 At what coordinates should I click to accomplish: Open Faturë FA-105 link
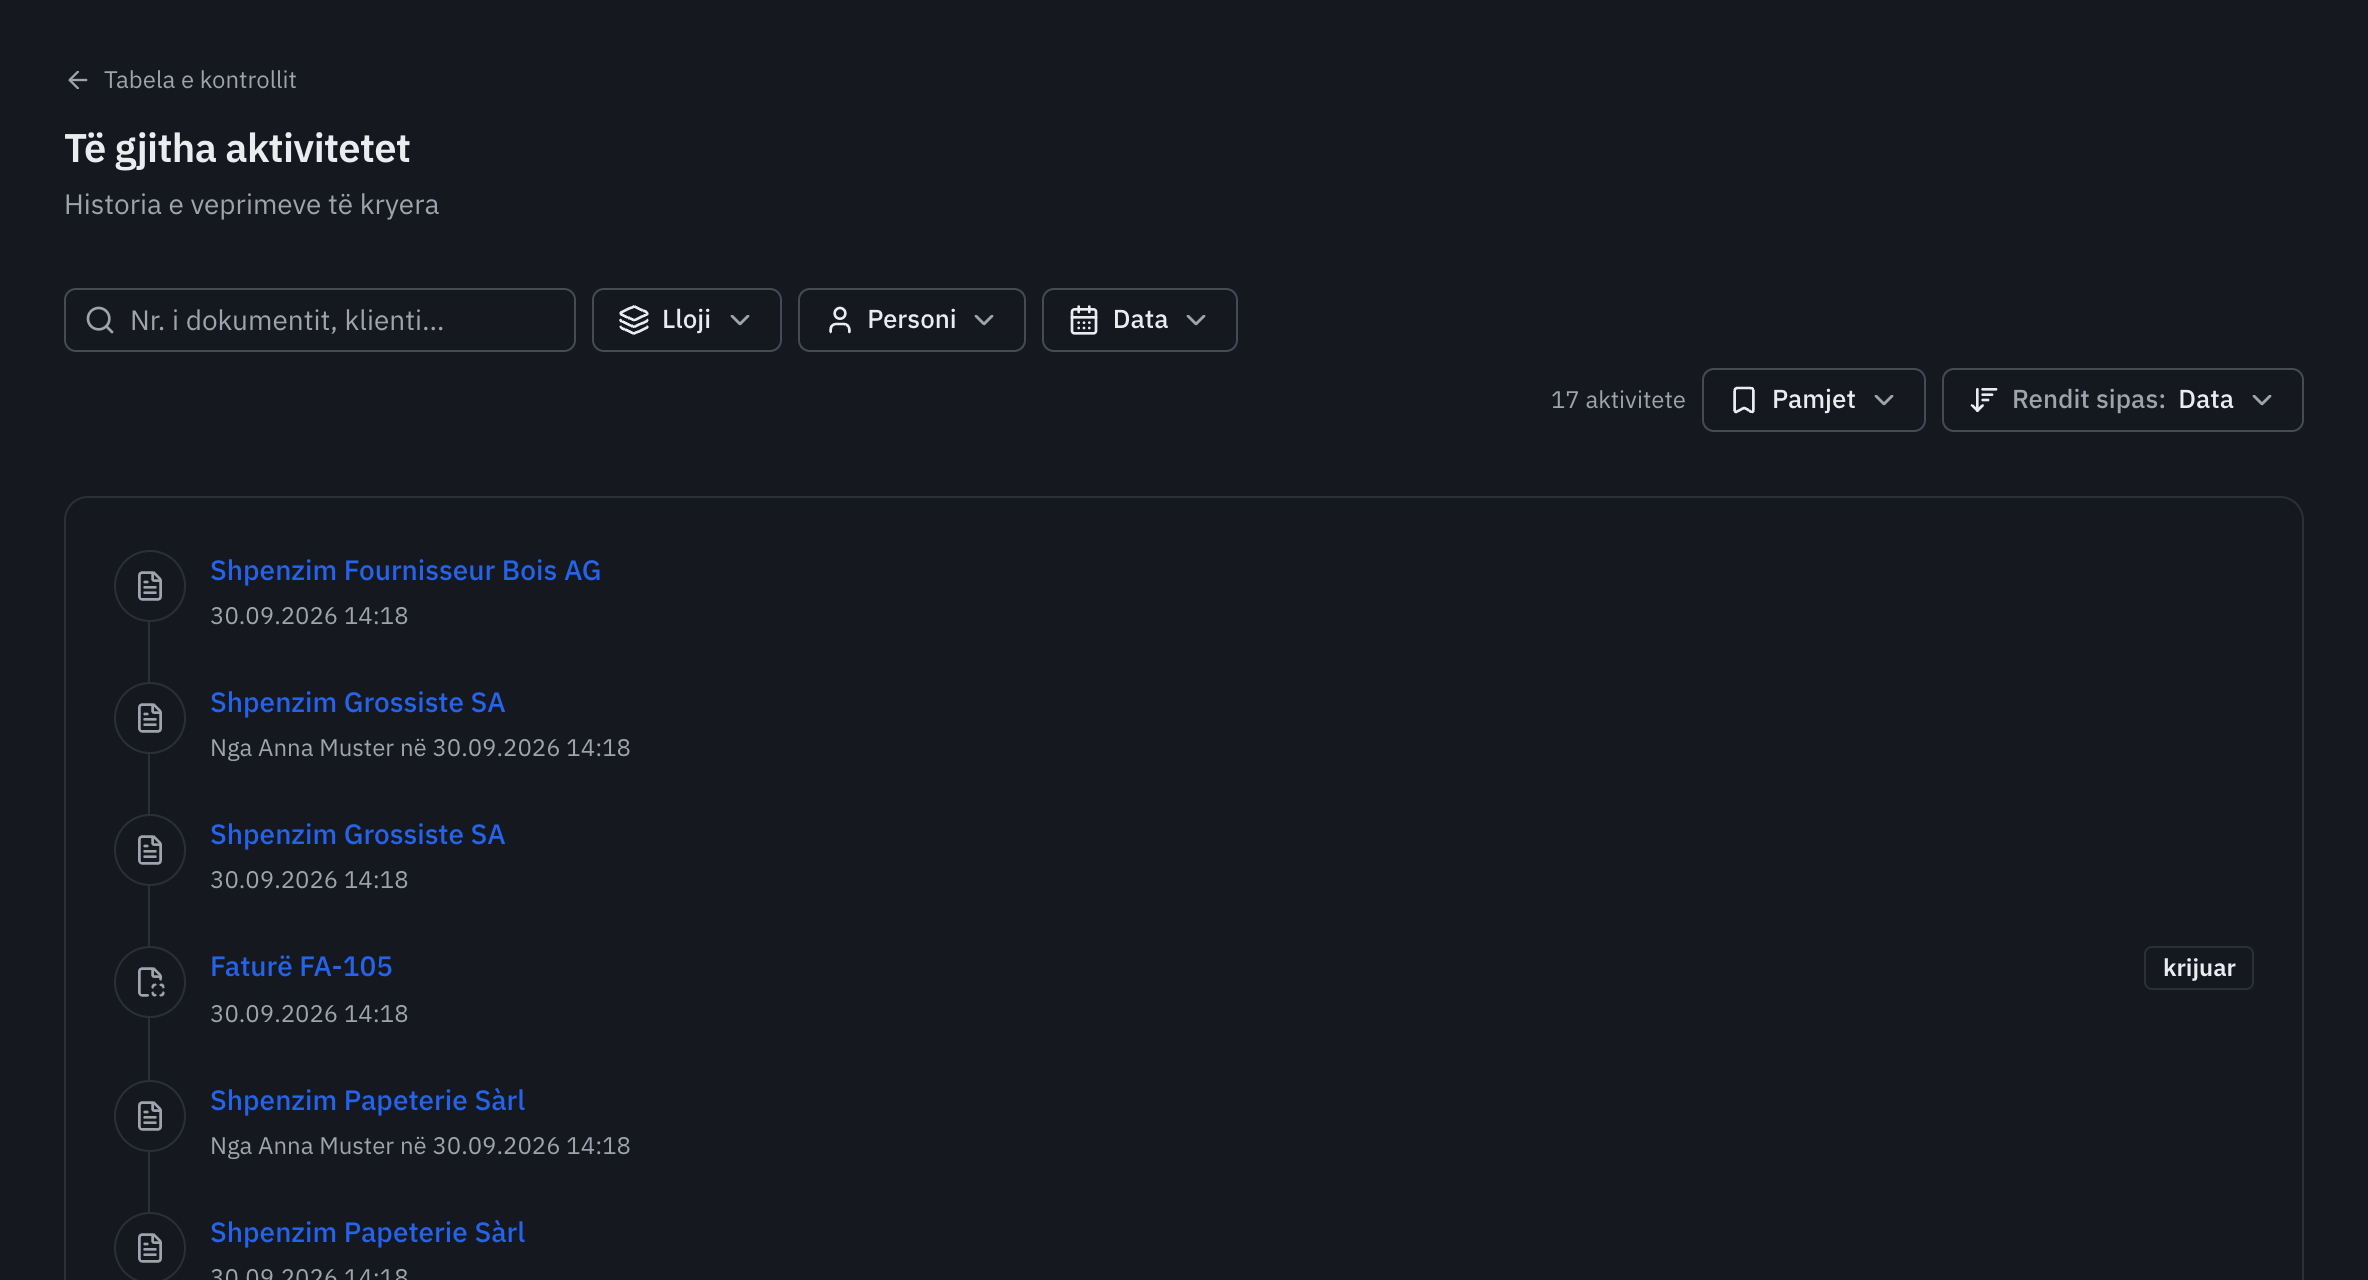click(x=301, y=966)
